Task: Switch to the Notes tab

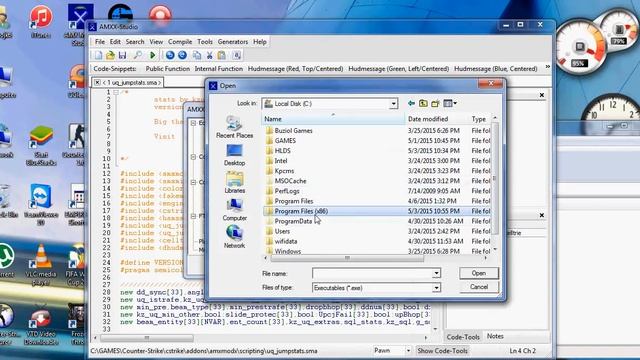Action: click(x=495, y=336)
